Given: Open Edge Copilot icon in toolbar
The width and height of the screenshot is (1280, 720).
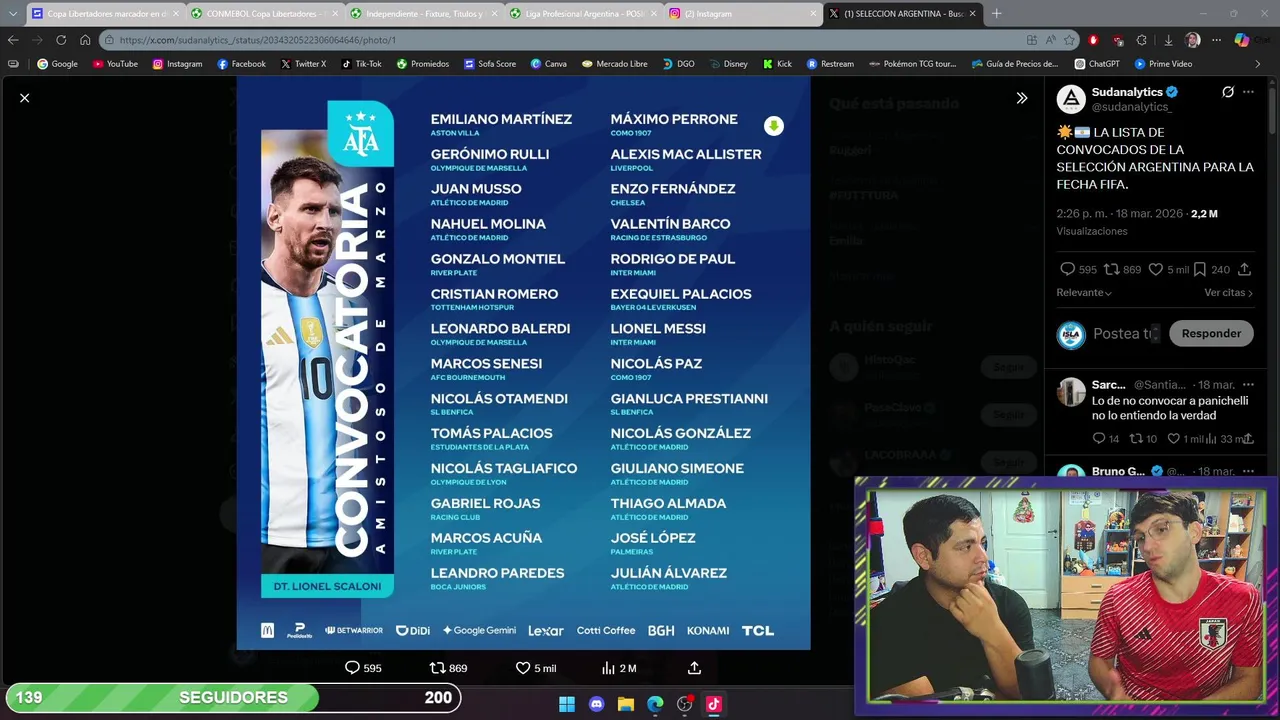Looking at the screenshot, I should point(1241,40).
